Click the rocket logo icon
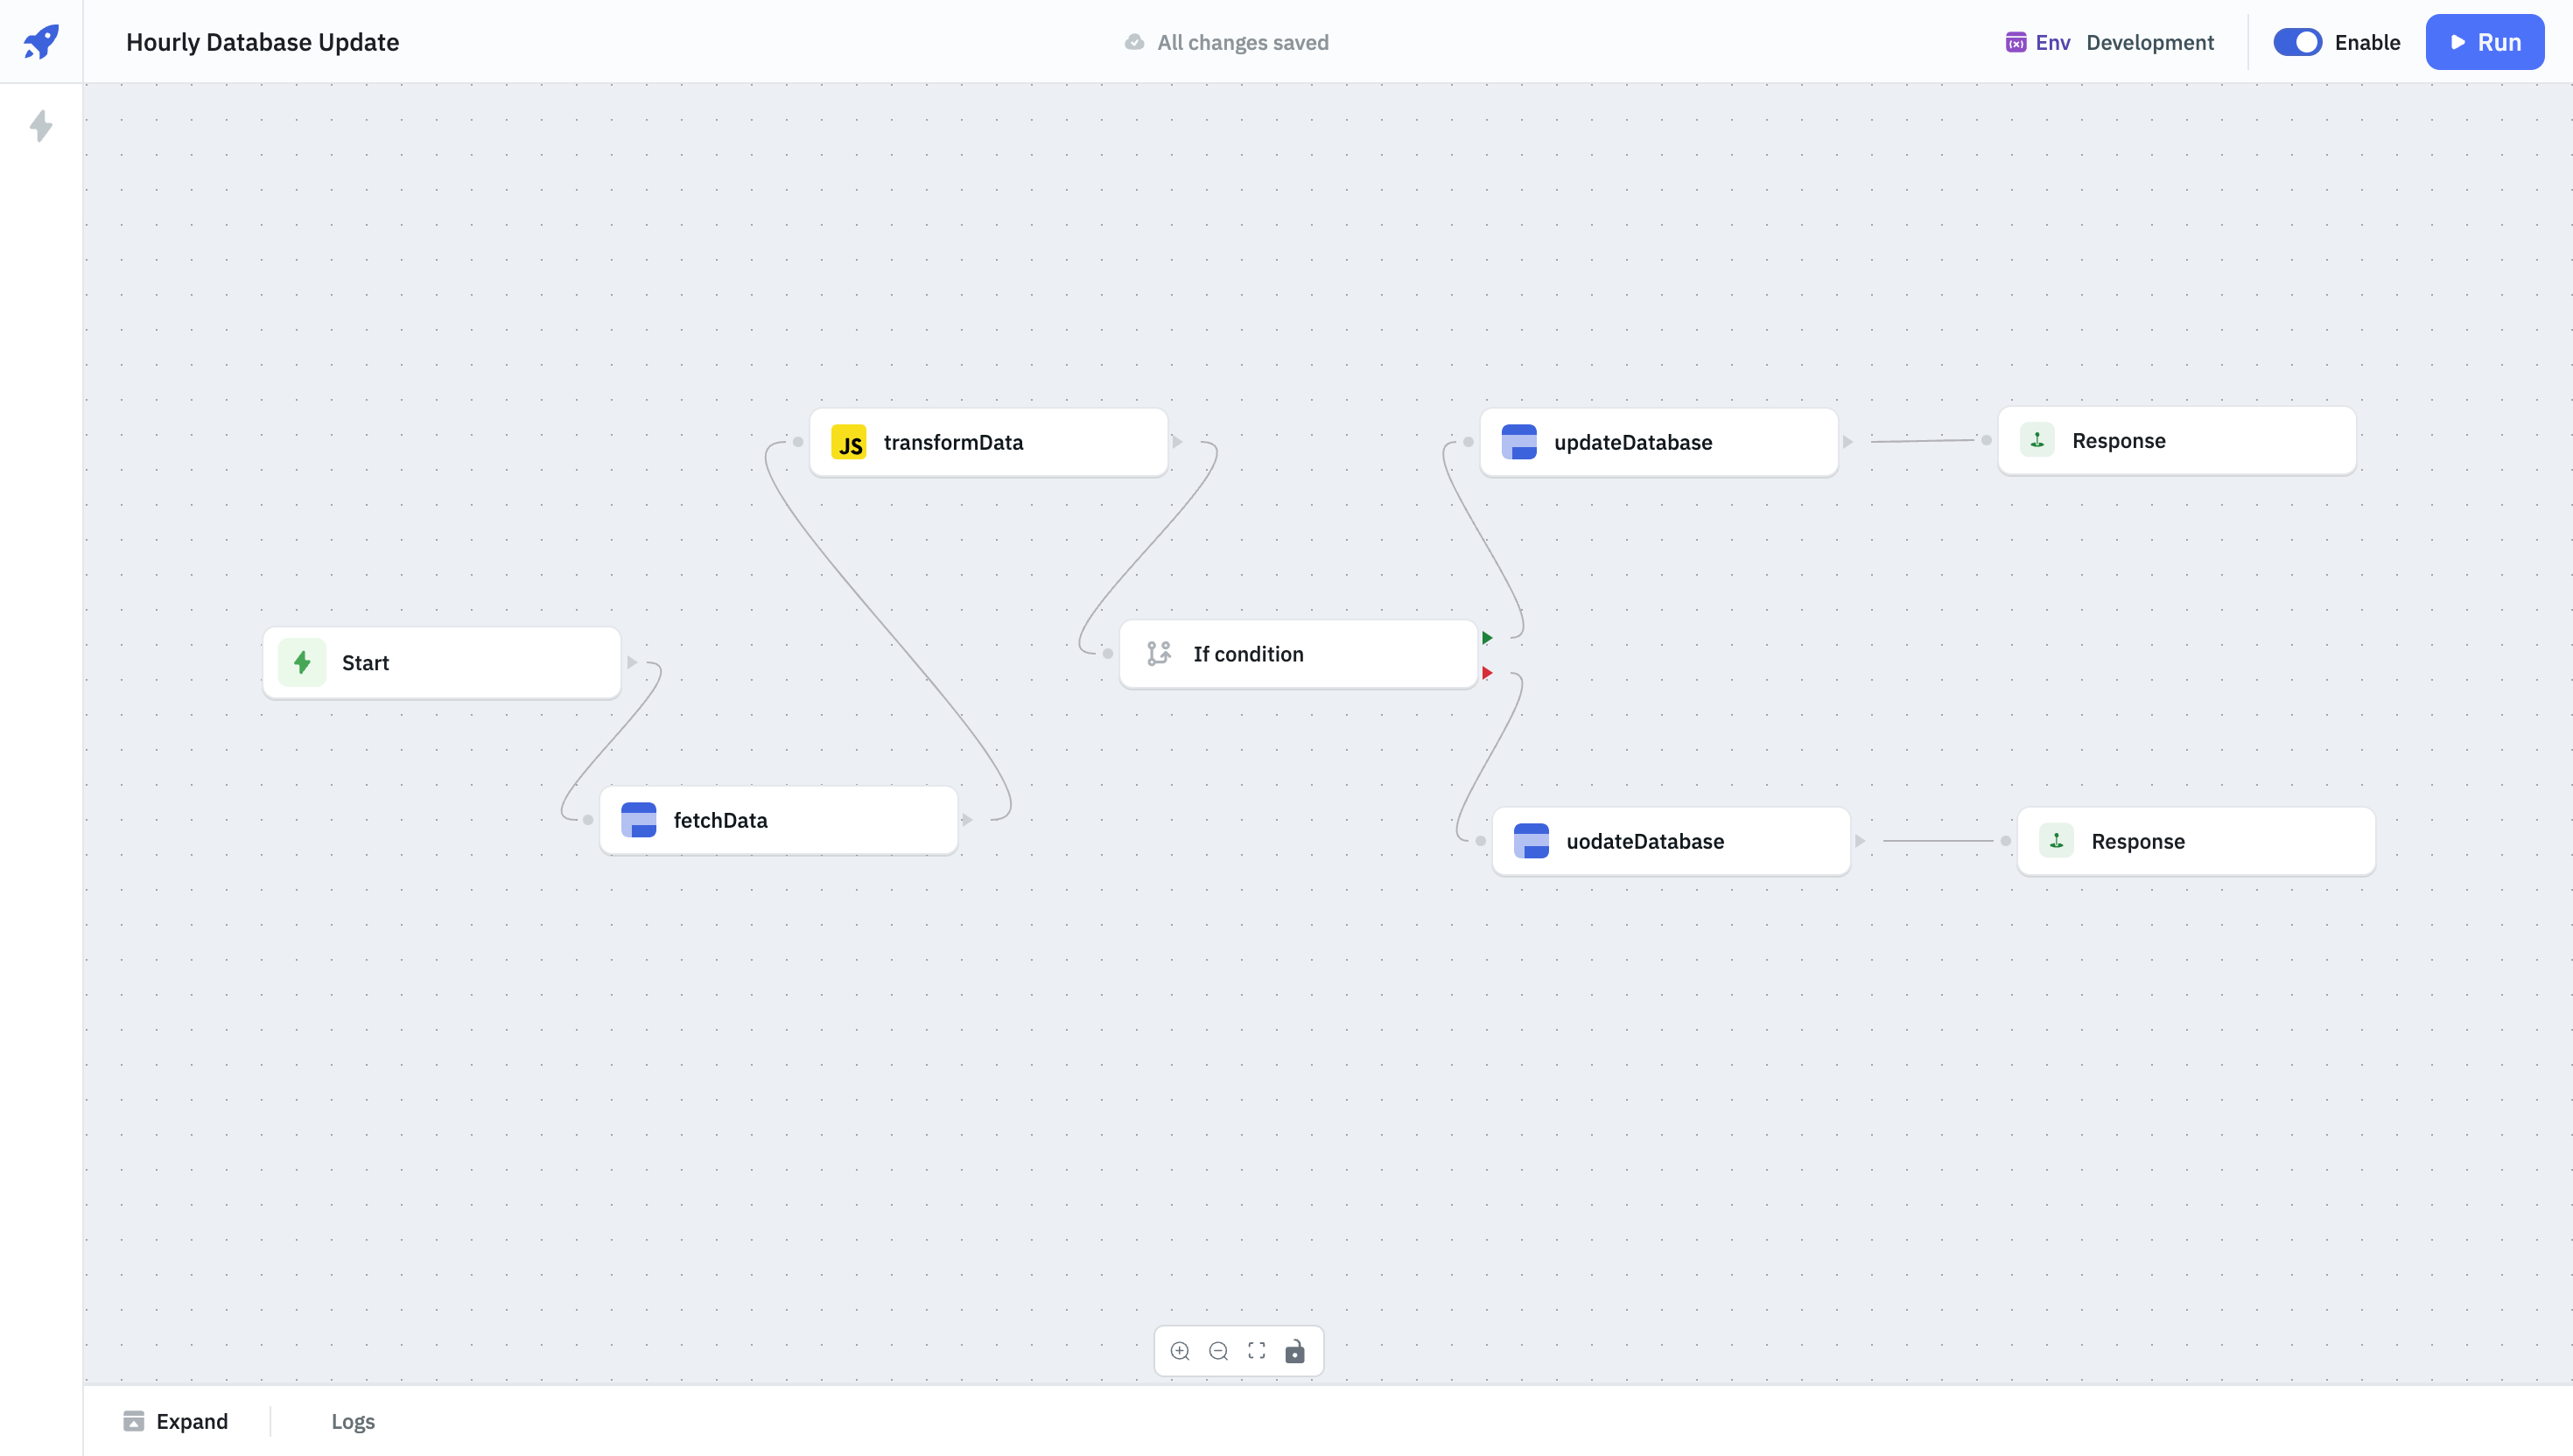 point(41,42)
